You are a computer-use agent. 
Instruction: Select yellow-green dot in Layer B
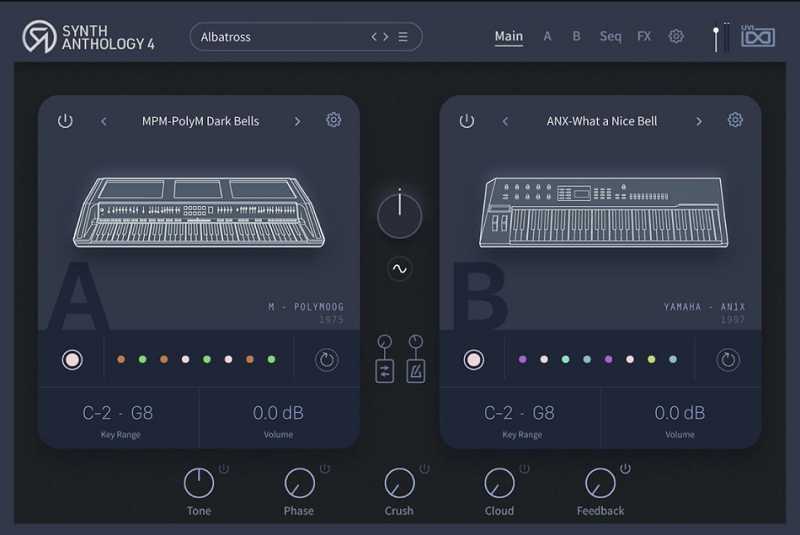point(652,360)
